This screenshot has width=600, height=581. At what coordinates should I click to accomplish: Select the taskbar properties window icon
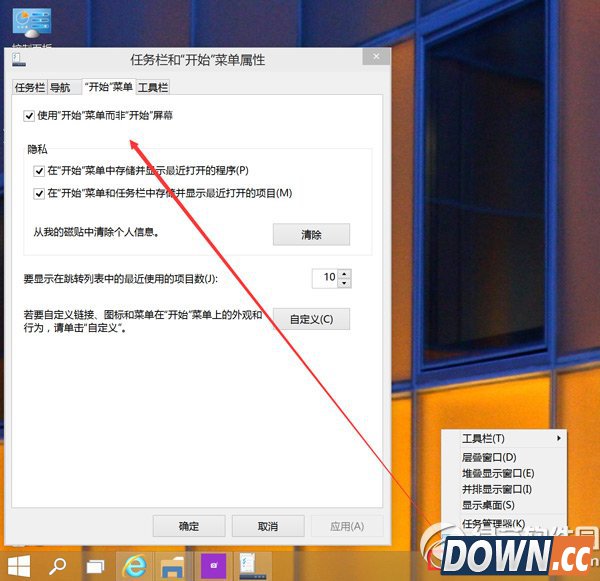tap(252, 566)
